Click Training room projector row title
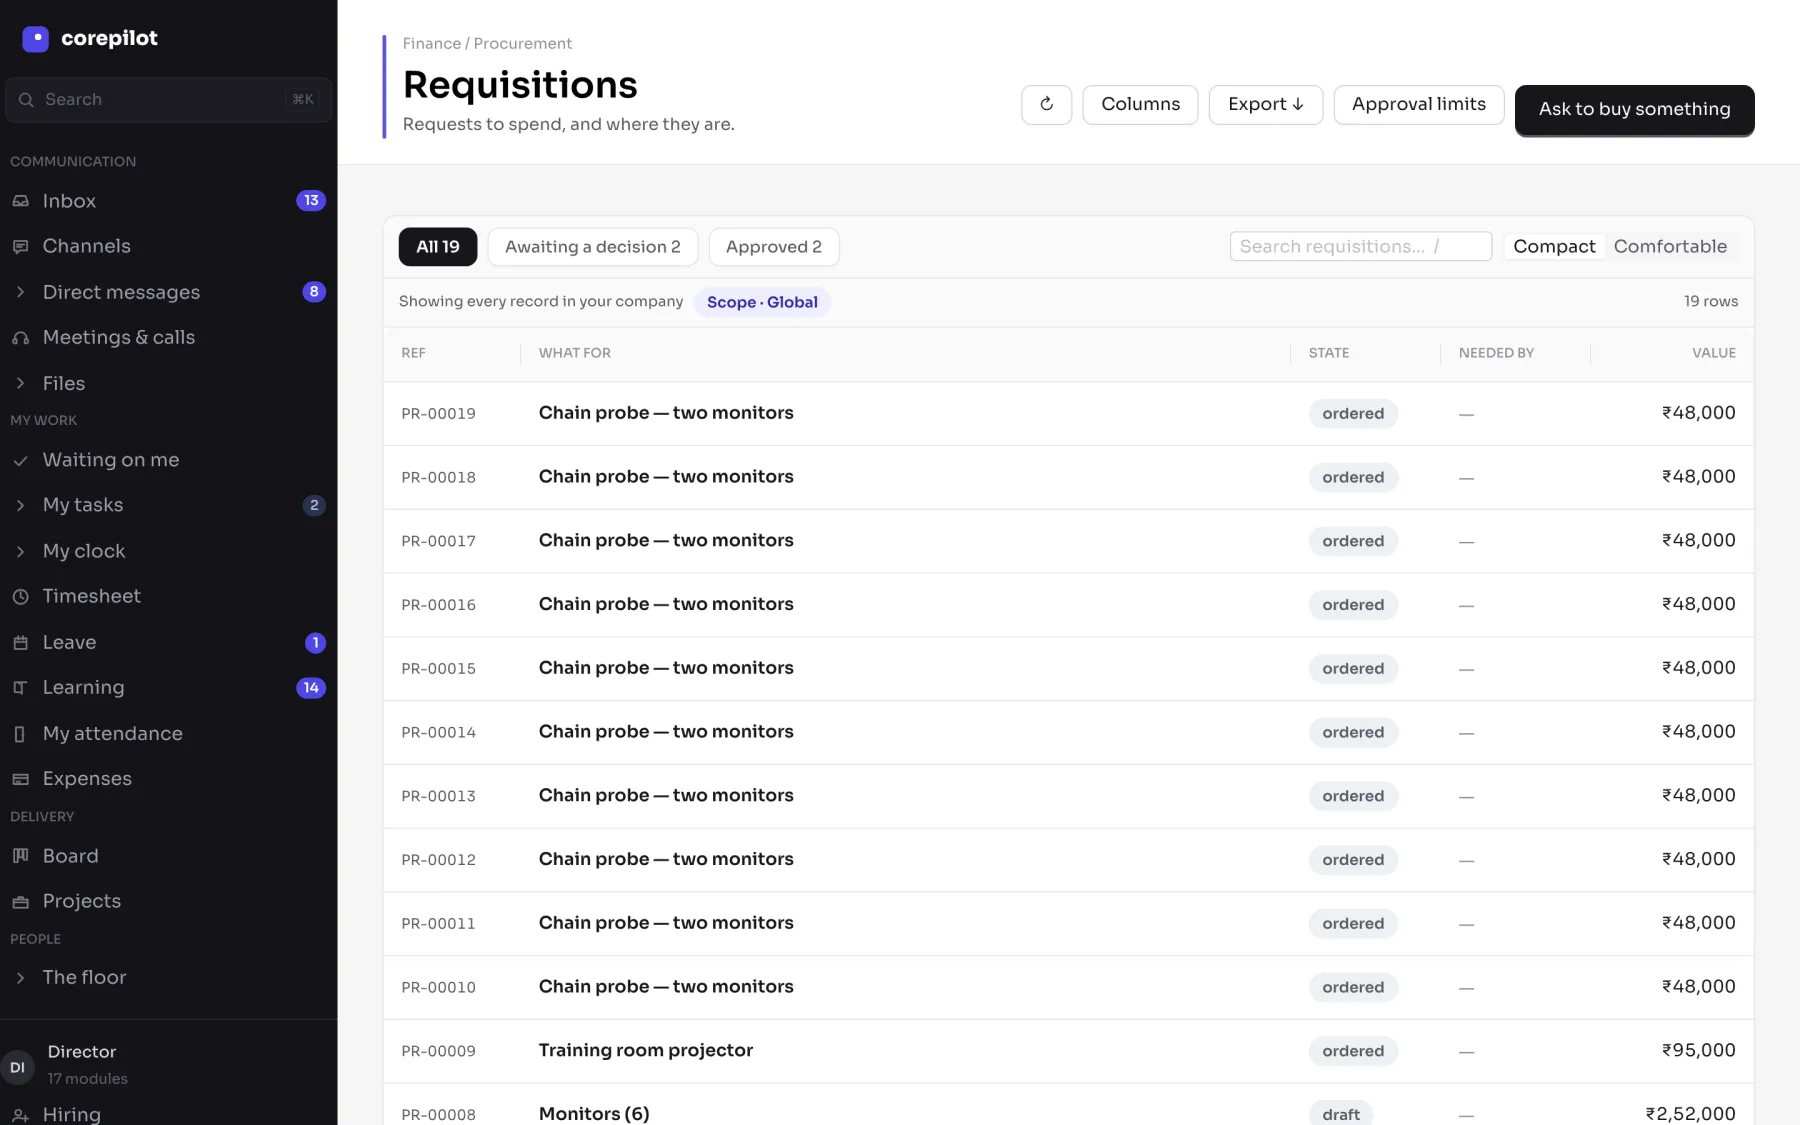Image resolution: width=1800 pixels, height=1125 pixels. 646,1050
